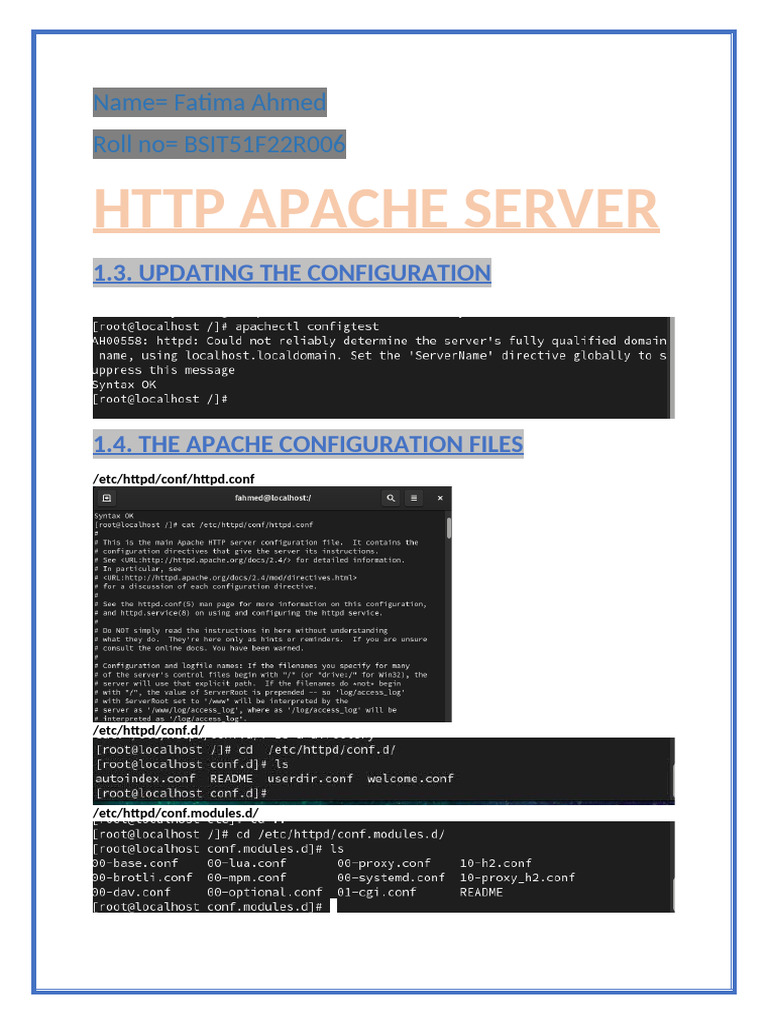The width and height of the screenshot is (768, 1024).
Task: Click 00-optional.conf in modules listing
Action: click(x=264, y=892)
